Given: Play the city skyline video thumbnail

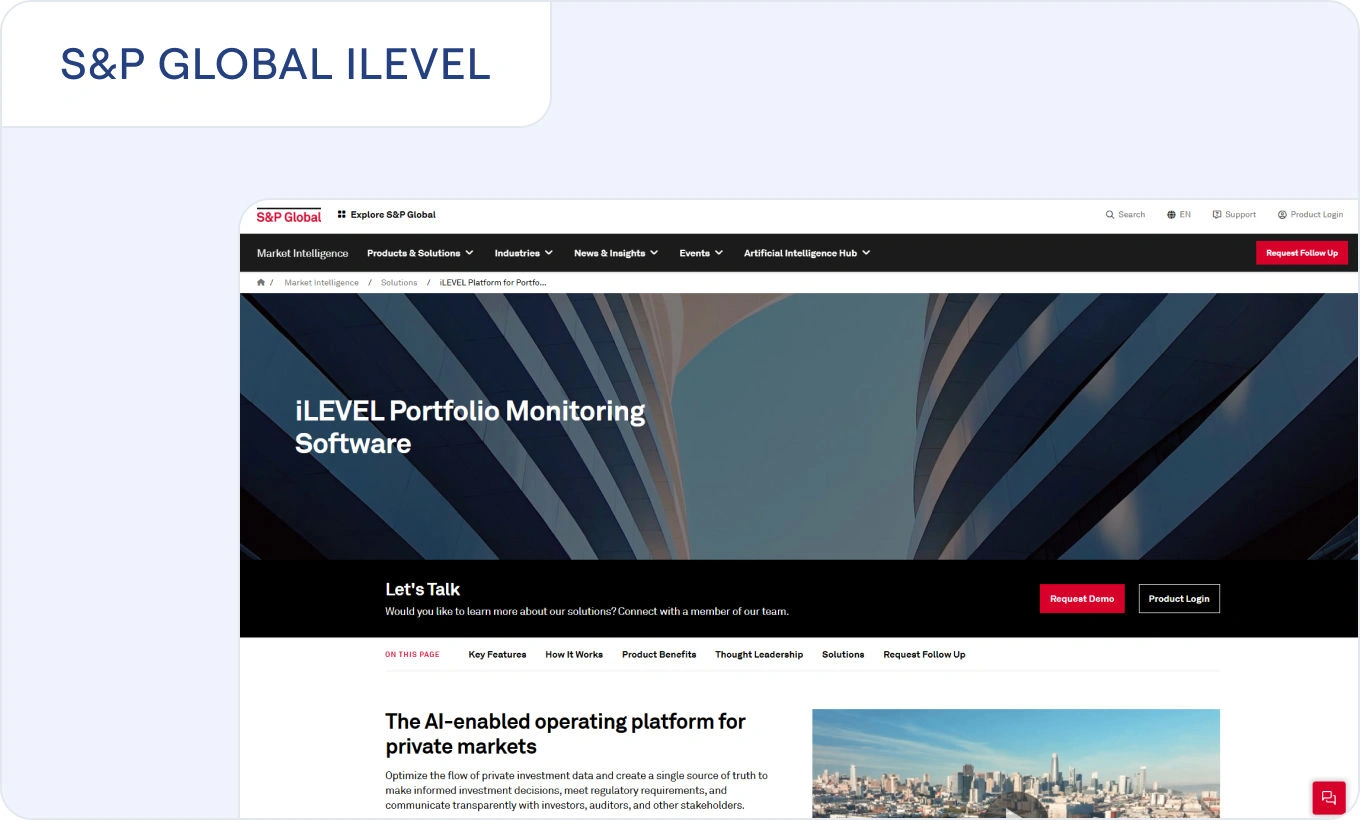Looking at the screenshot, I should pos(1016,763).
